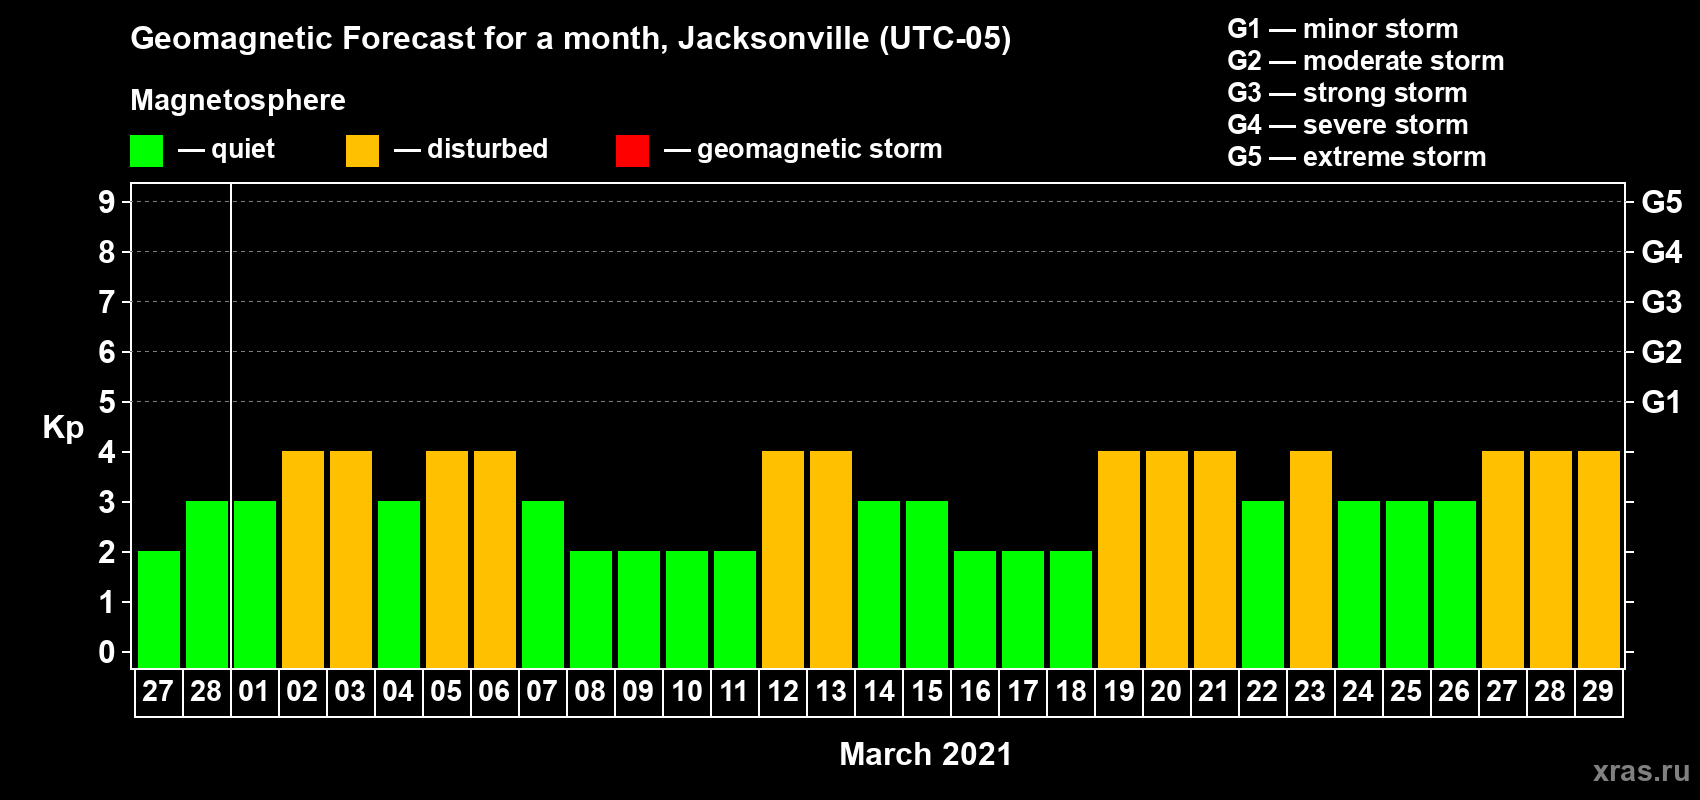Click the 'G4 — severe storm' legend line
This screenshot has height=800, width=1700.
point(1348,125)
